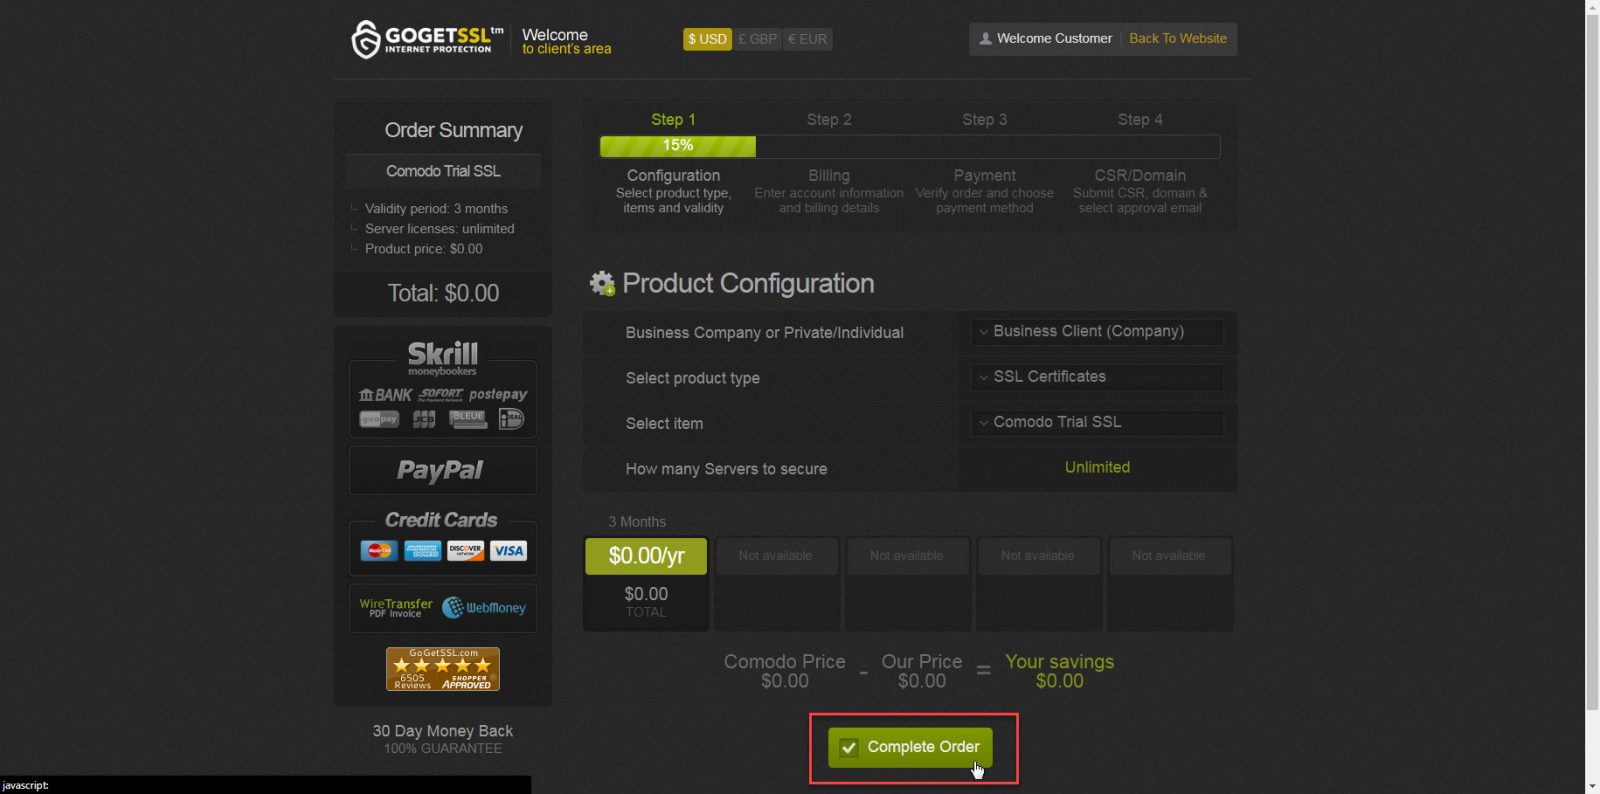Image resolution: width=1600 pixels, height=794 pixels.
Task: Click the WebMoney logo
Action: point(484,607)
